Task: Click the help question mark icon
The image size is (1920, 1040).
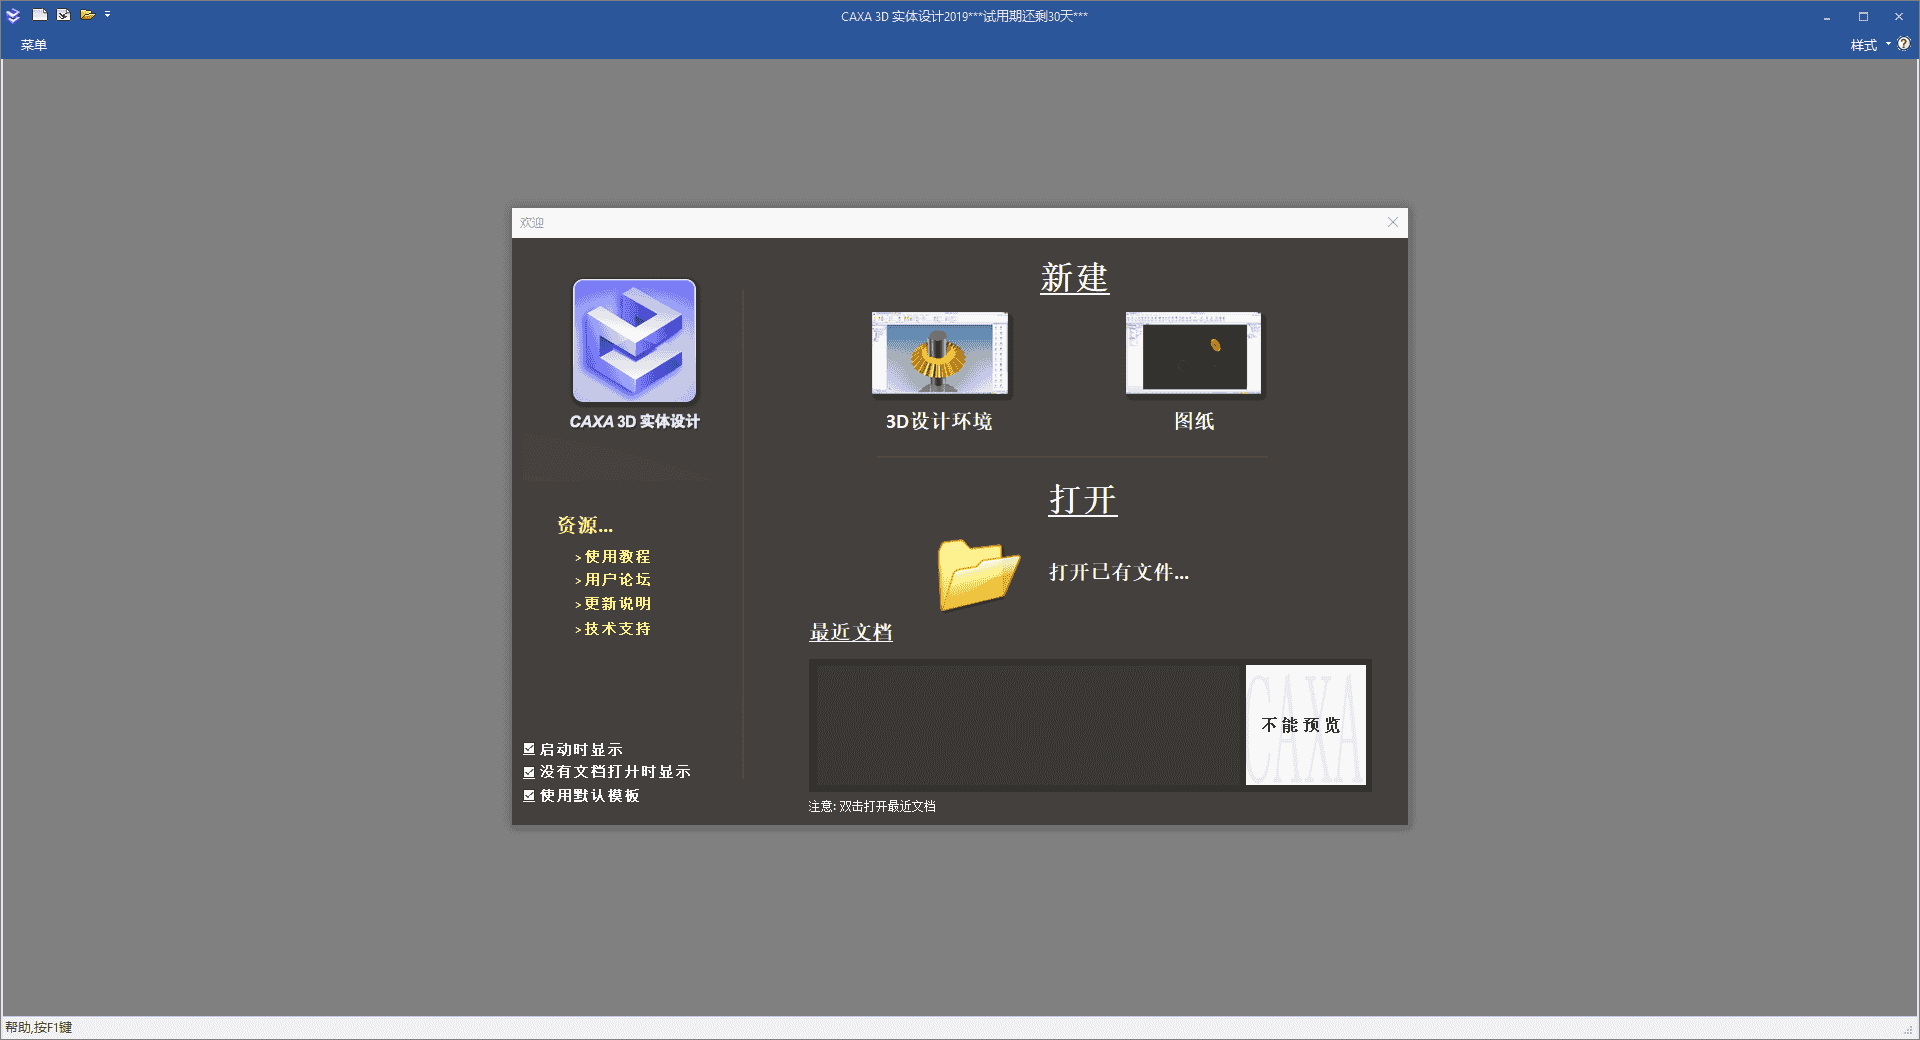Action: (x=1904, y=44)
